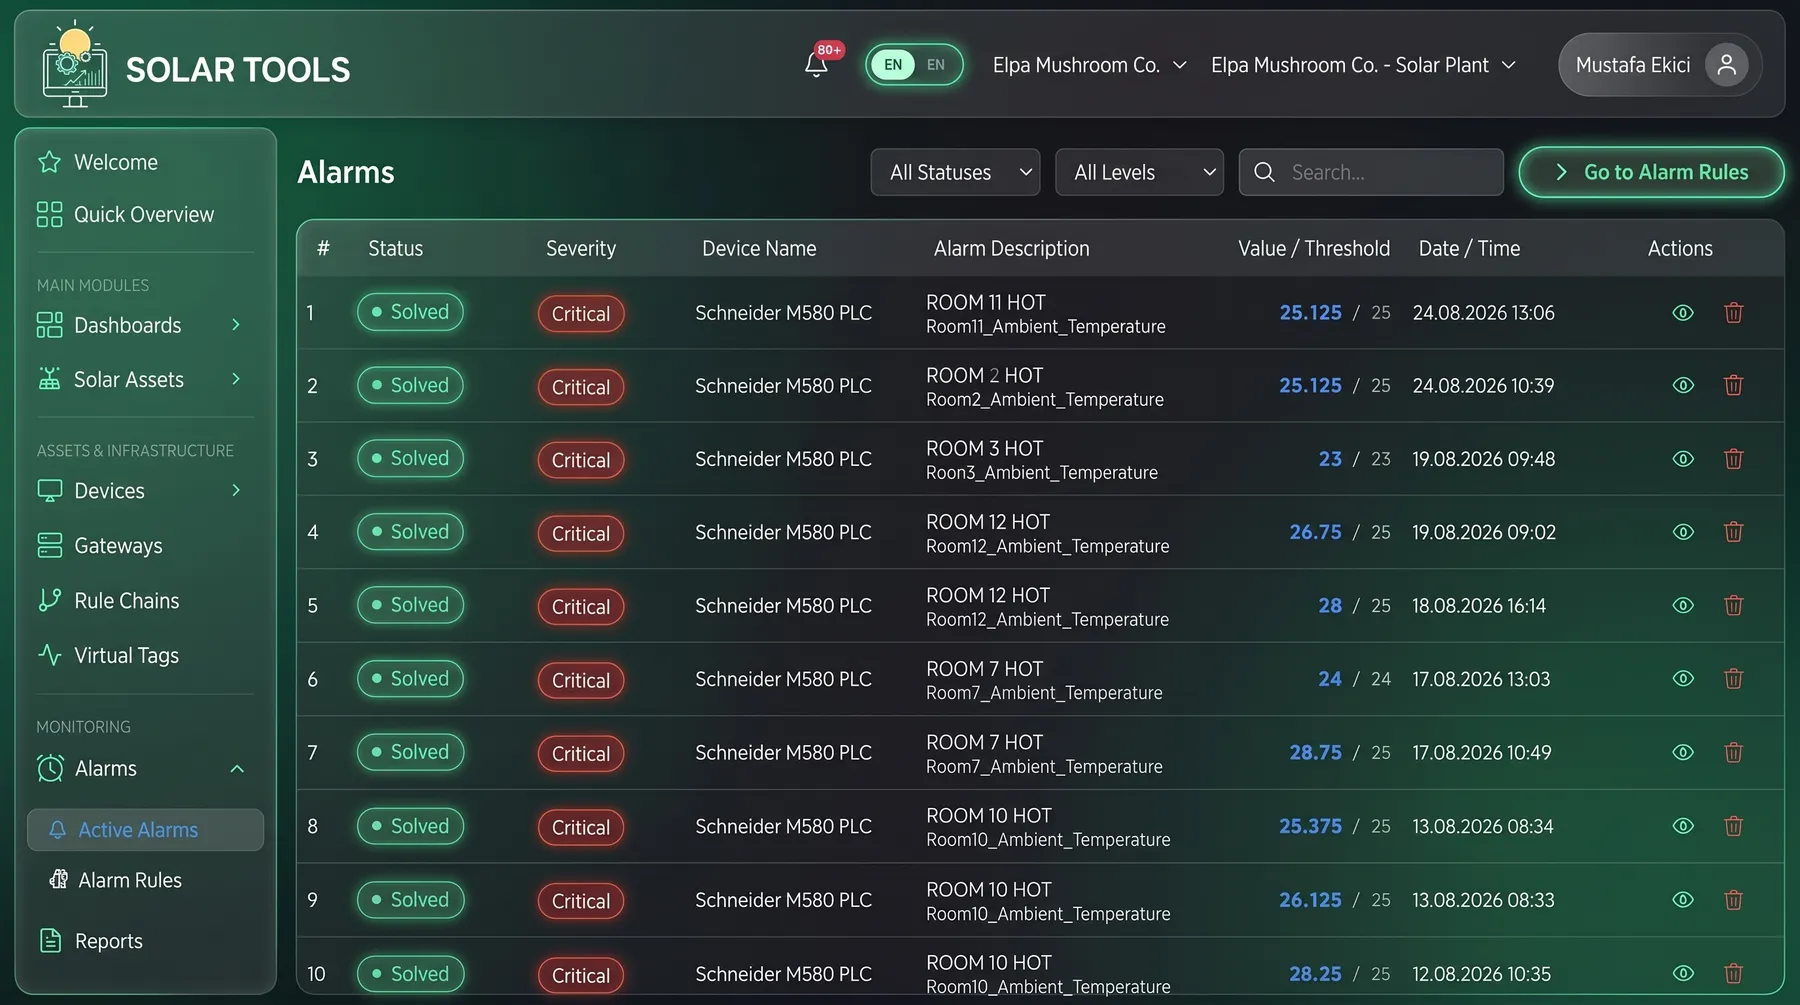Delete alarm dated 13.08.2026 08:33
The image size is (1800, 1005).
tap(1734, 900)
